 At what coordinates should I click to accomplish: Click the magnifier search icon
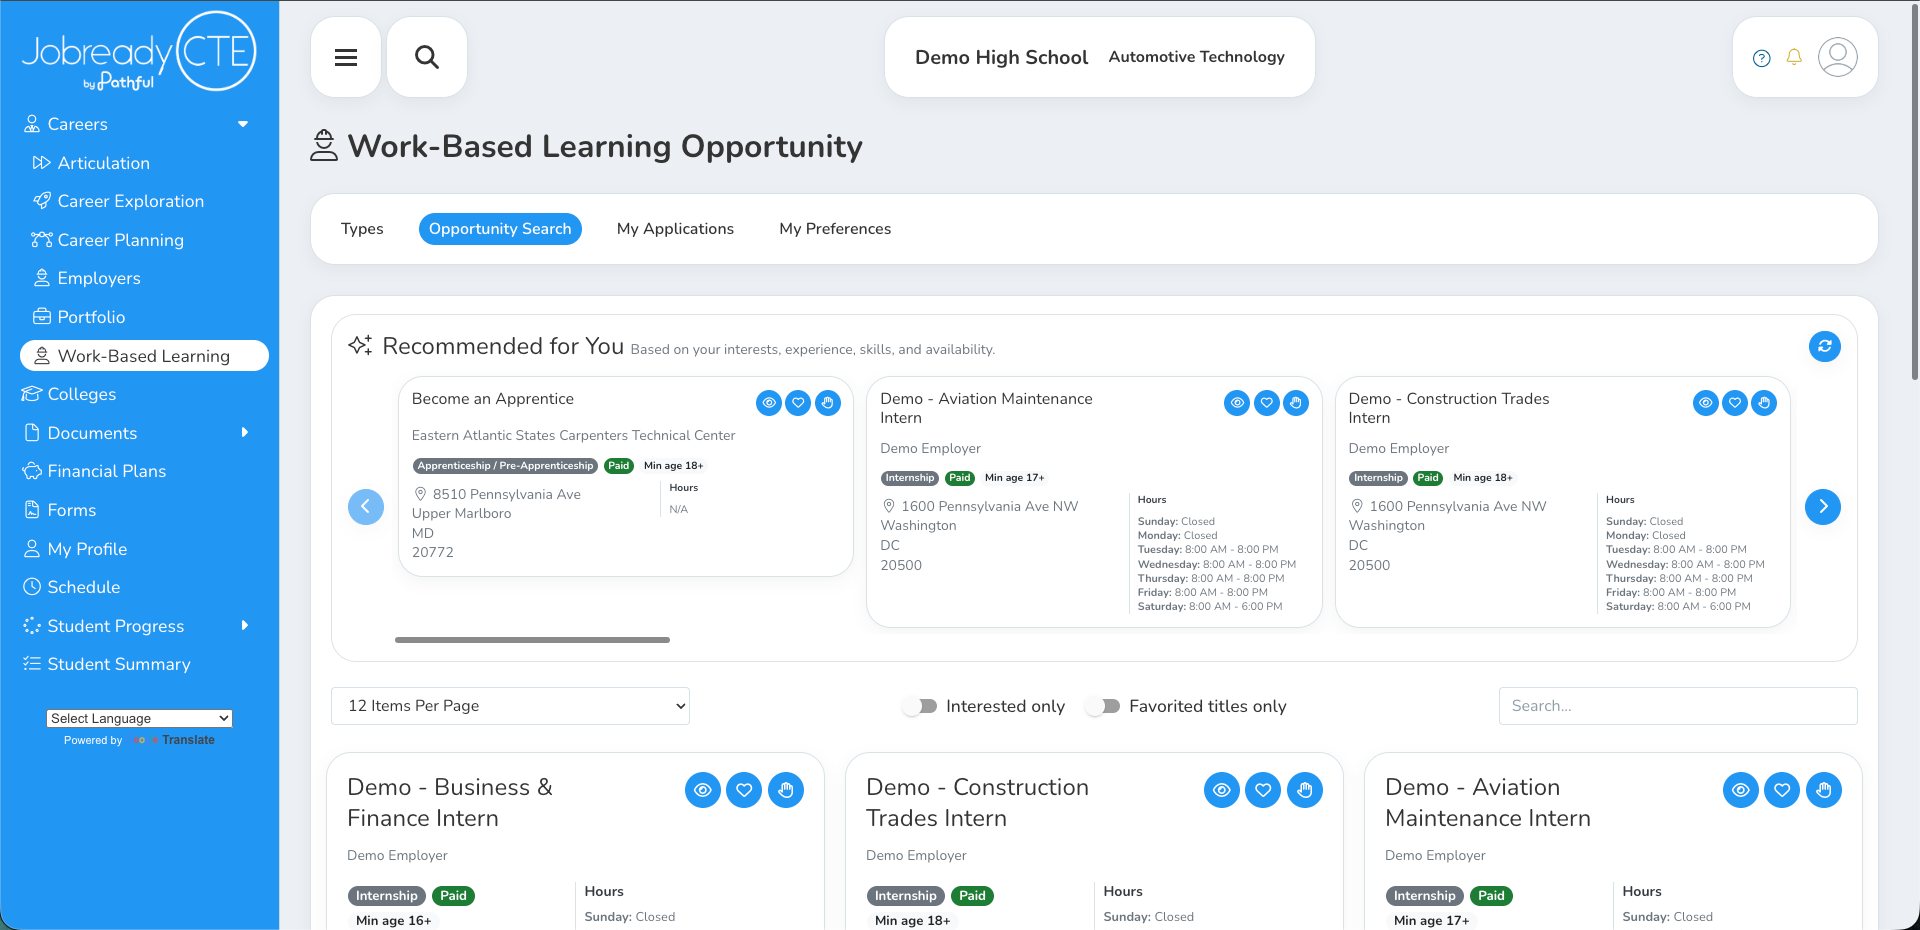coord(427,57)
